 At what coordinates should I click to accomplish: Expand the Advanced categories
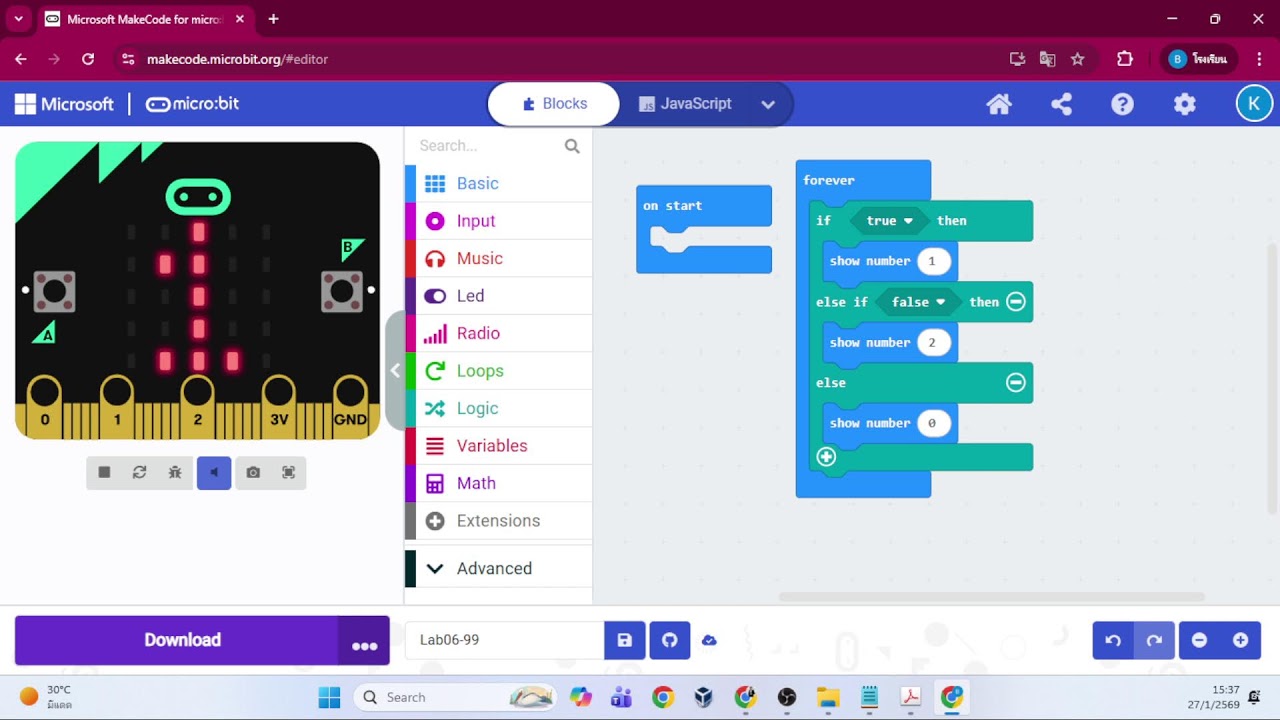point(499,568)
